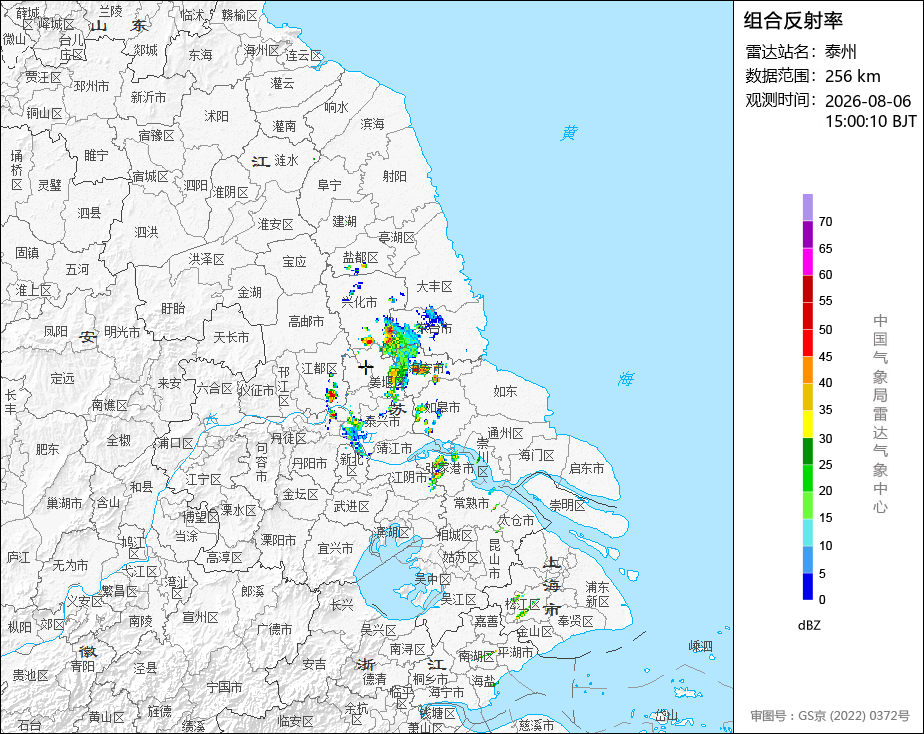924x734 pixels.
Task: Click the 泰州 radar station name
Action: (841, 52)
